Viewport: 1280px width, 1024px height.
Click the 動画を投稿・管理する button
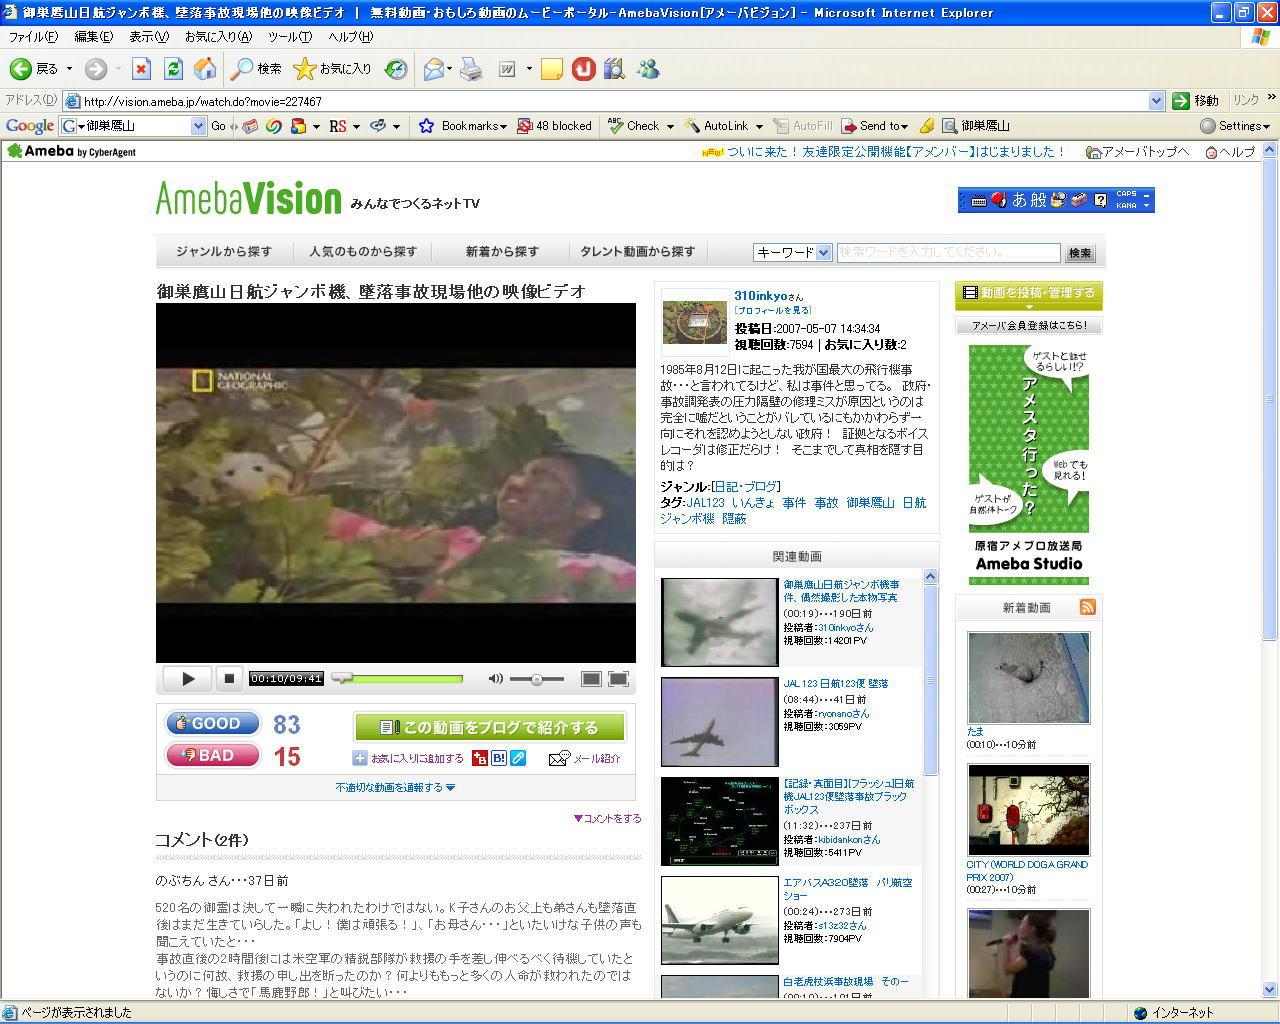1029,293
